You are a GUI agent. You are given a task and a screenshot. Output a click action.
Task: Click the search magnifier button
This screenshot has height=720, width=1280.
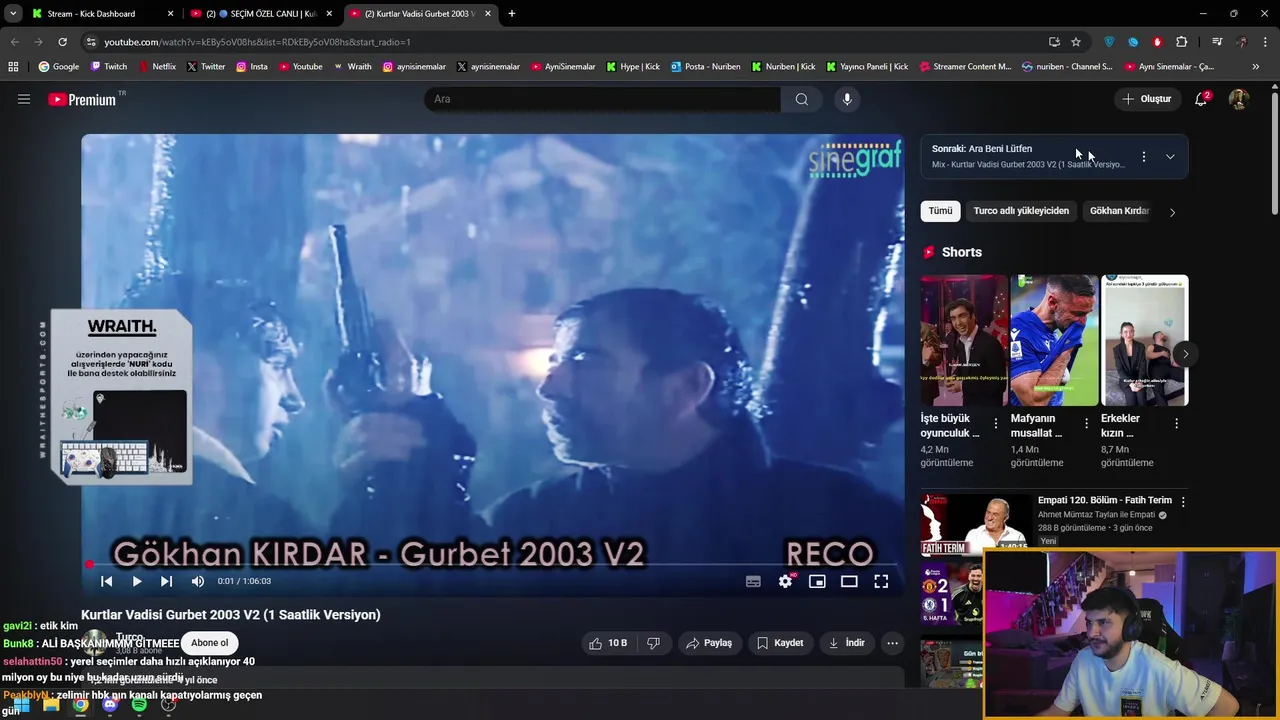(802, 99)
